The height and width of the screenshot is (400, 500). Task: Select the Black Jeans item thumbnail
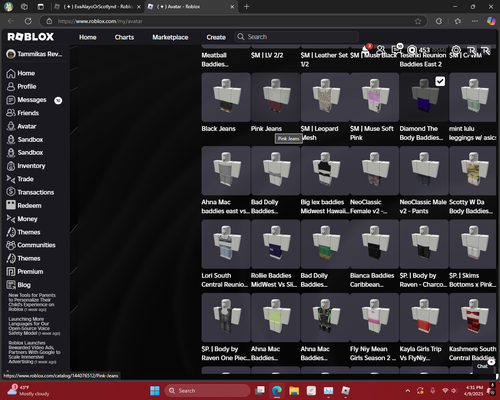coord(226,97)
